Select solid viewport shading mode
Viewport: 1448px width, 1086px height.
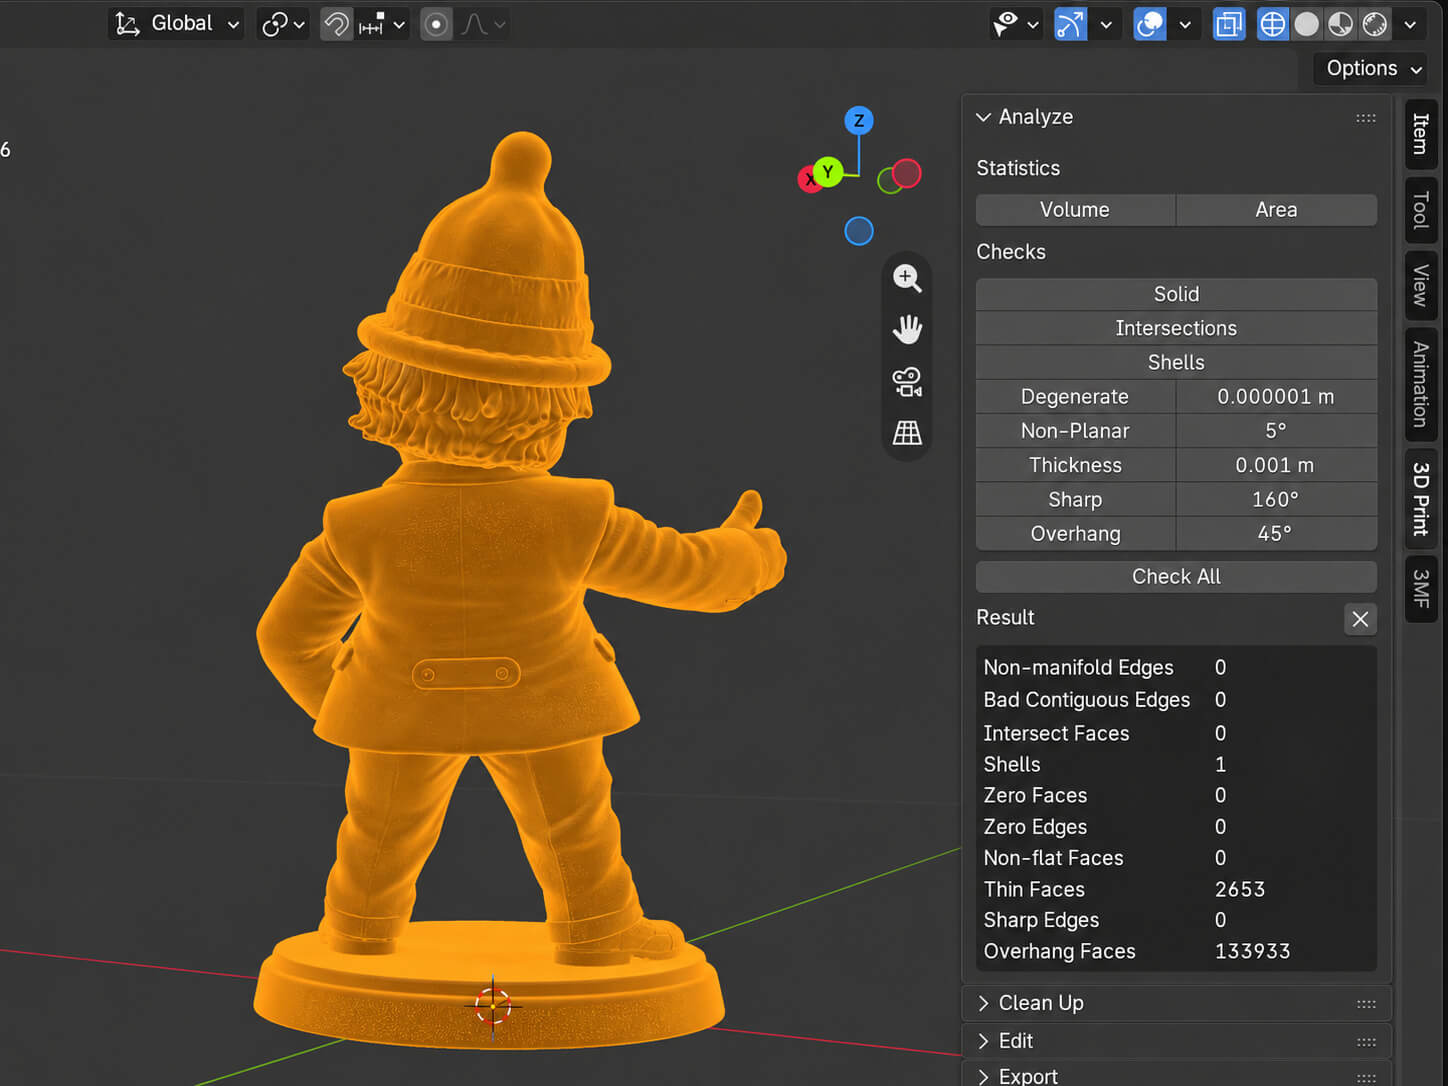point(1306,24)
